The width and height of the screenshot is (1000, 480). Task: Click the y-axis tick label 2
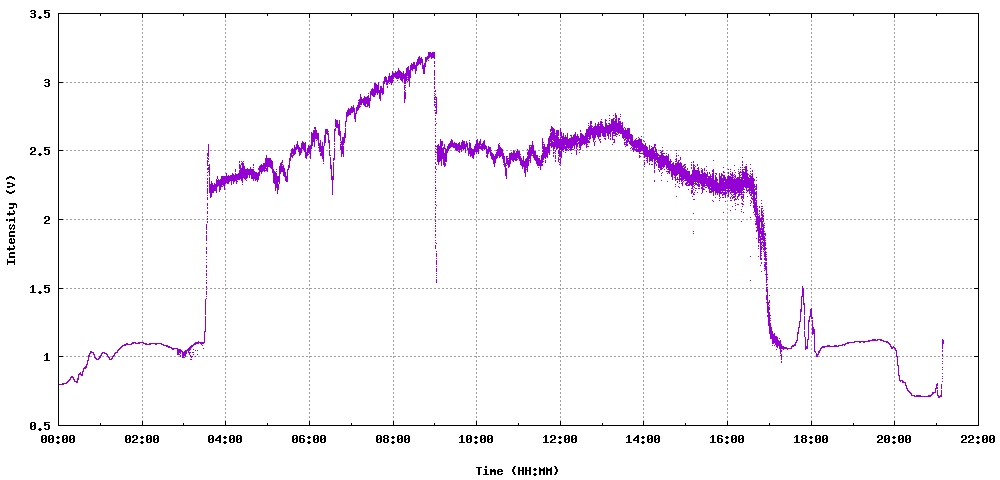pyautogui.click(x=47, y=219)
